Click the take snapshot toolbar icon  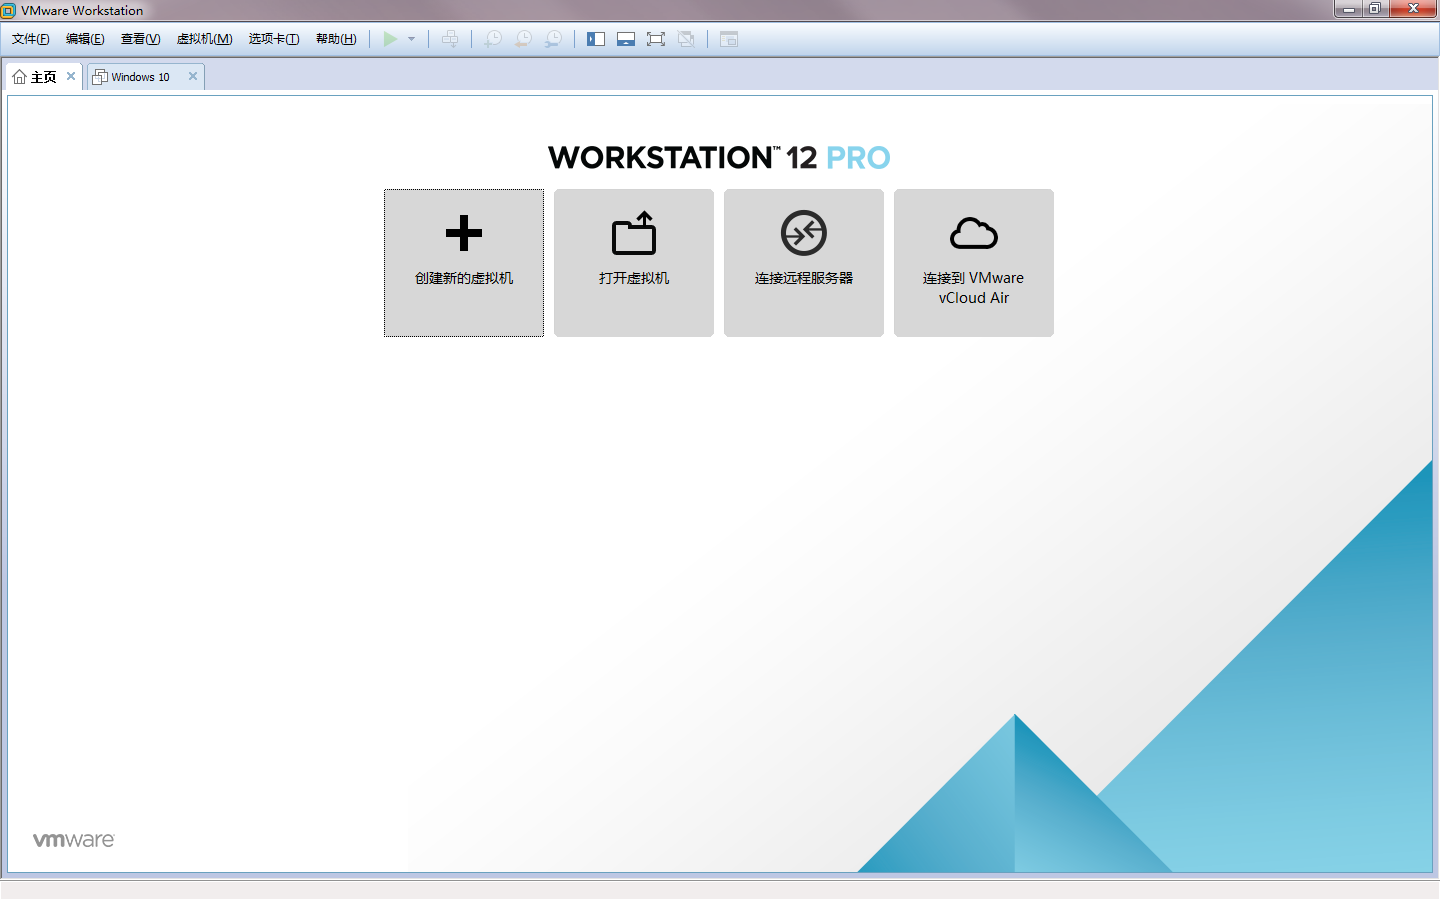click(x=493, y=39)
